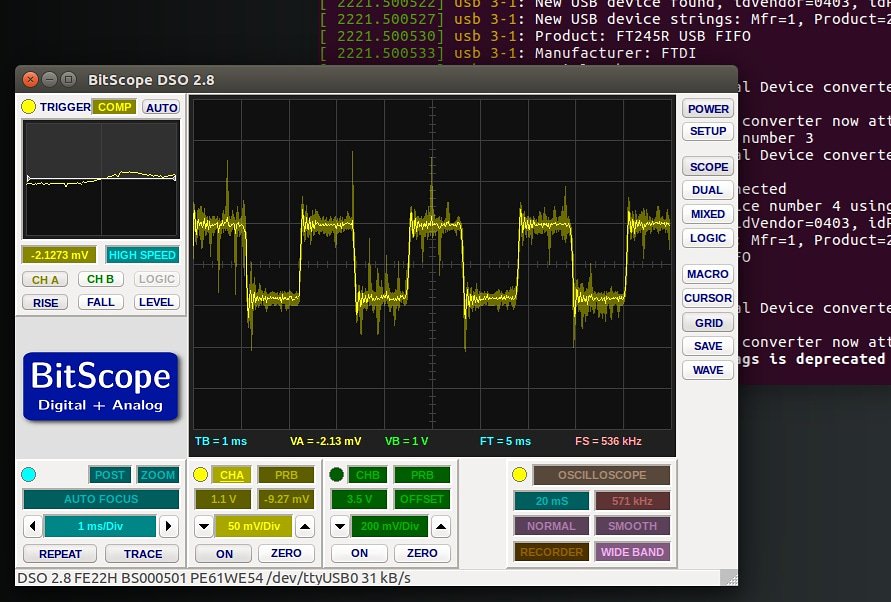This screenshot has width=891, height=602.
Task: Toggle COMP trigger mode
Action: point(114,107)
